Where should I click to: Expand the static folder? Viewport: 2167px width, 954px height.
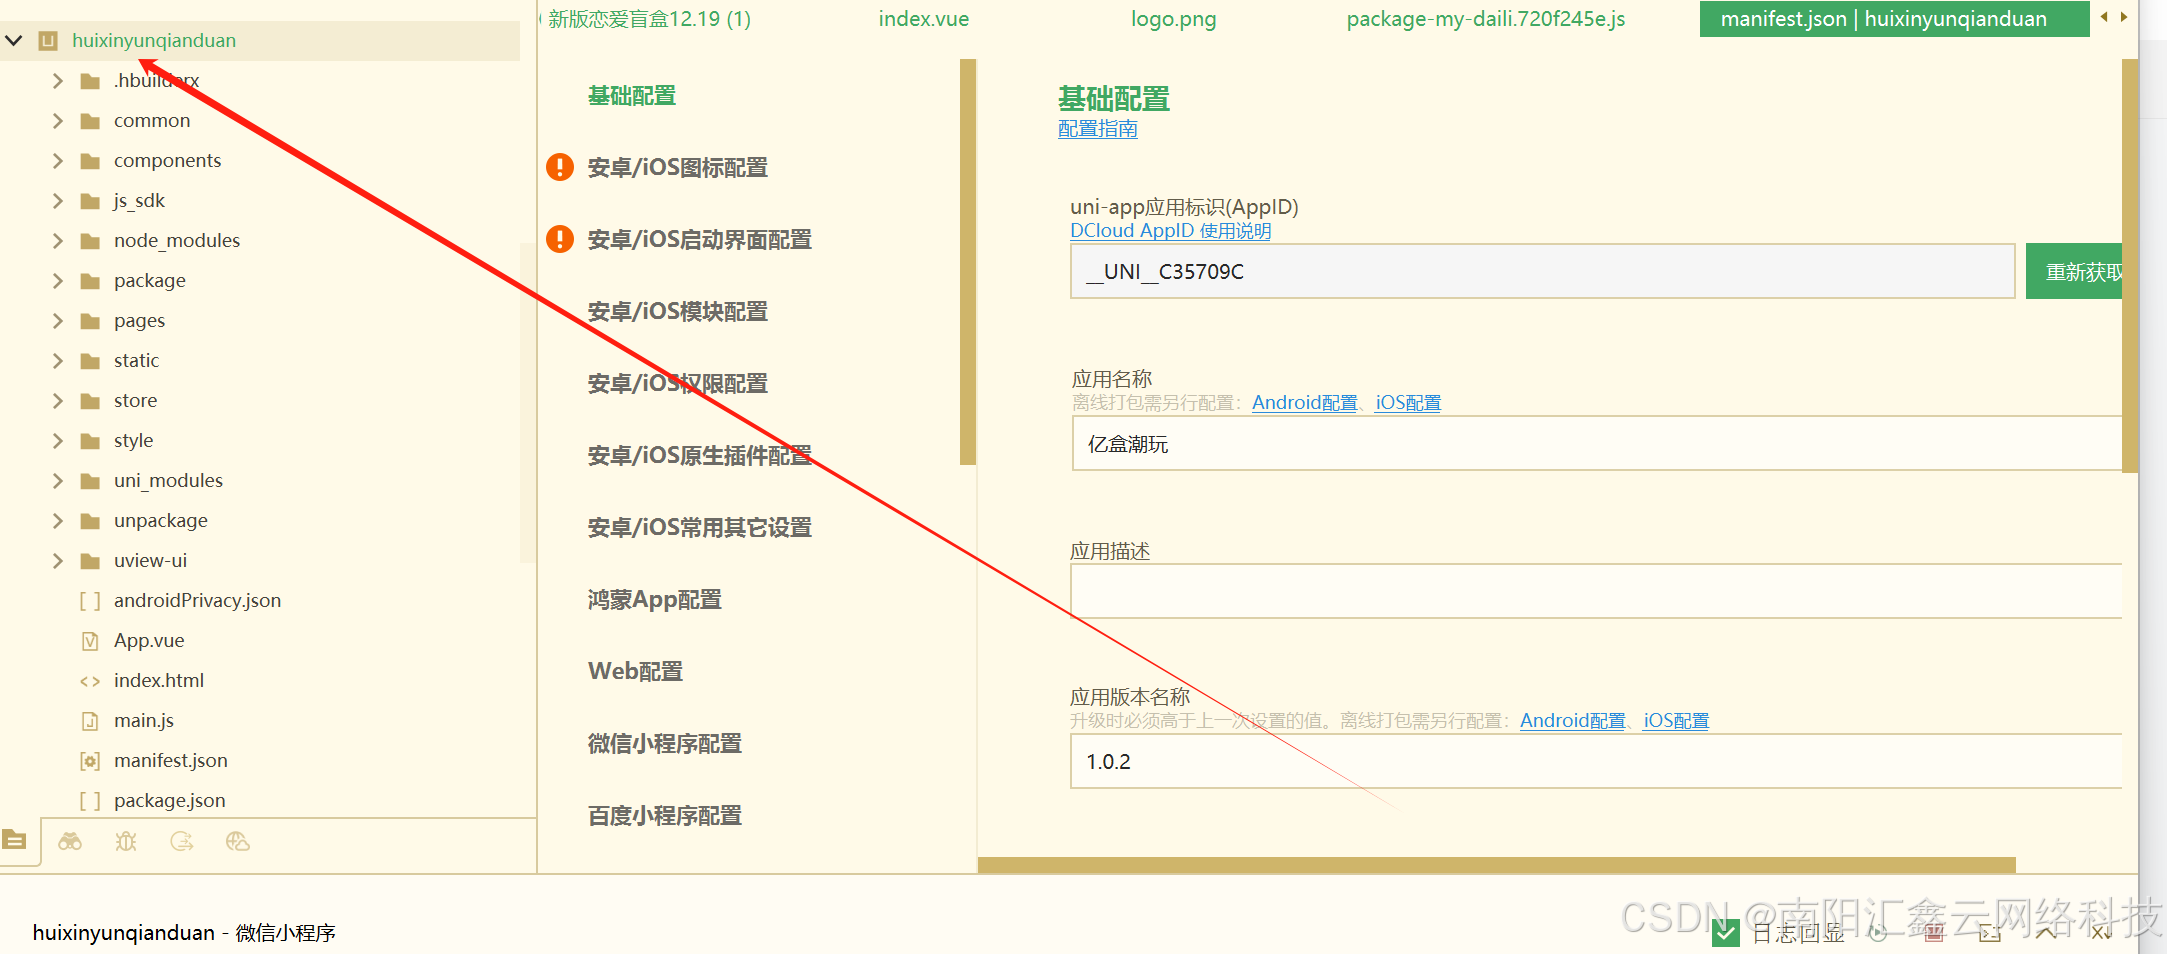[x=57, y=361]
